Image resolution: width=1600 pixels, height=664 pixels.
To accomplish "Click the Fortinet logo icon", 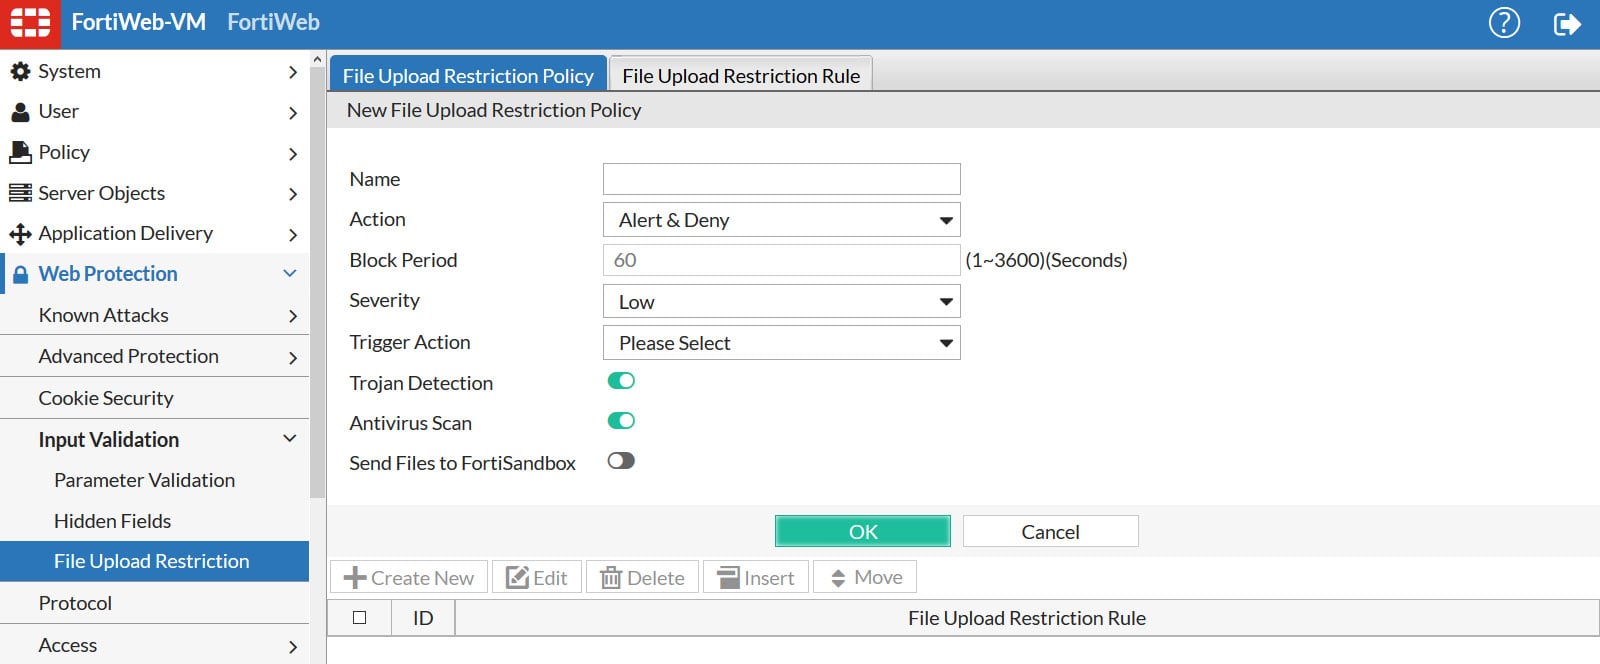I will pyautogui.click(x=30, y=23).
